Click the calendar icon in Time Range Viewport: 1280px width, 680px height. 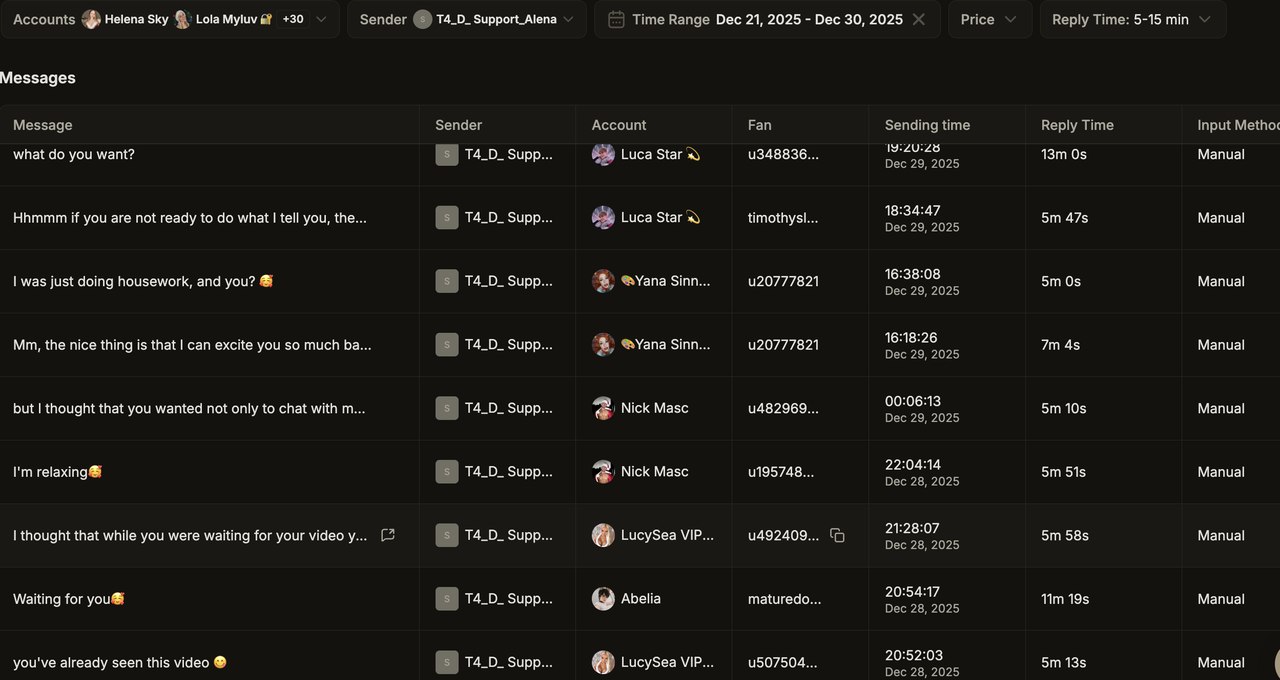617,19
